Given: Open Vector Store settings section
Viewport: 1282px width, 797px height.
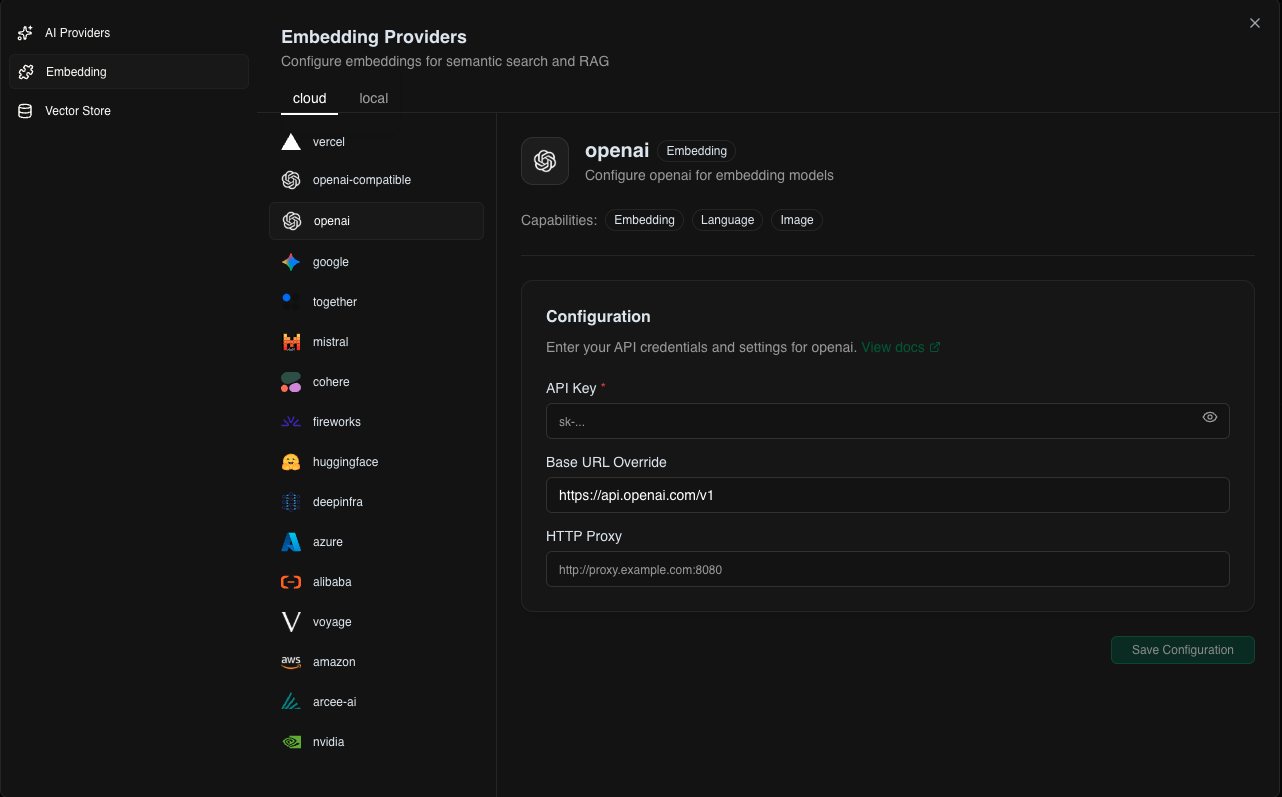Looking at the screenshot, I should tap(77, 111).
